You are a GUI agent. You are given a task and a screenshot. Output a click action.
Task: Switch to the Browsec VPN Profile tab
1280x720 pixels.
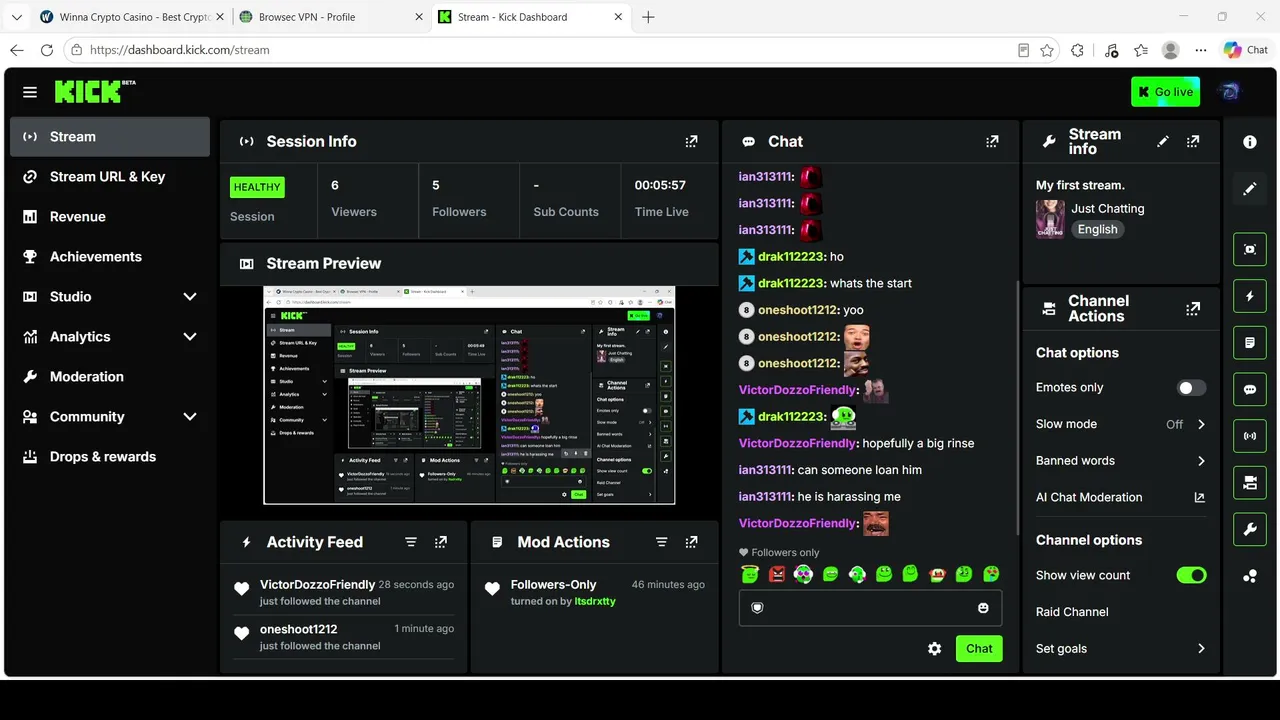click(x=330, y=17)
